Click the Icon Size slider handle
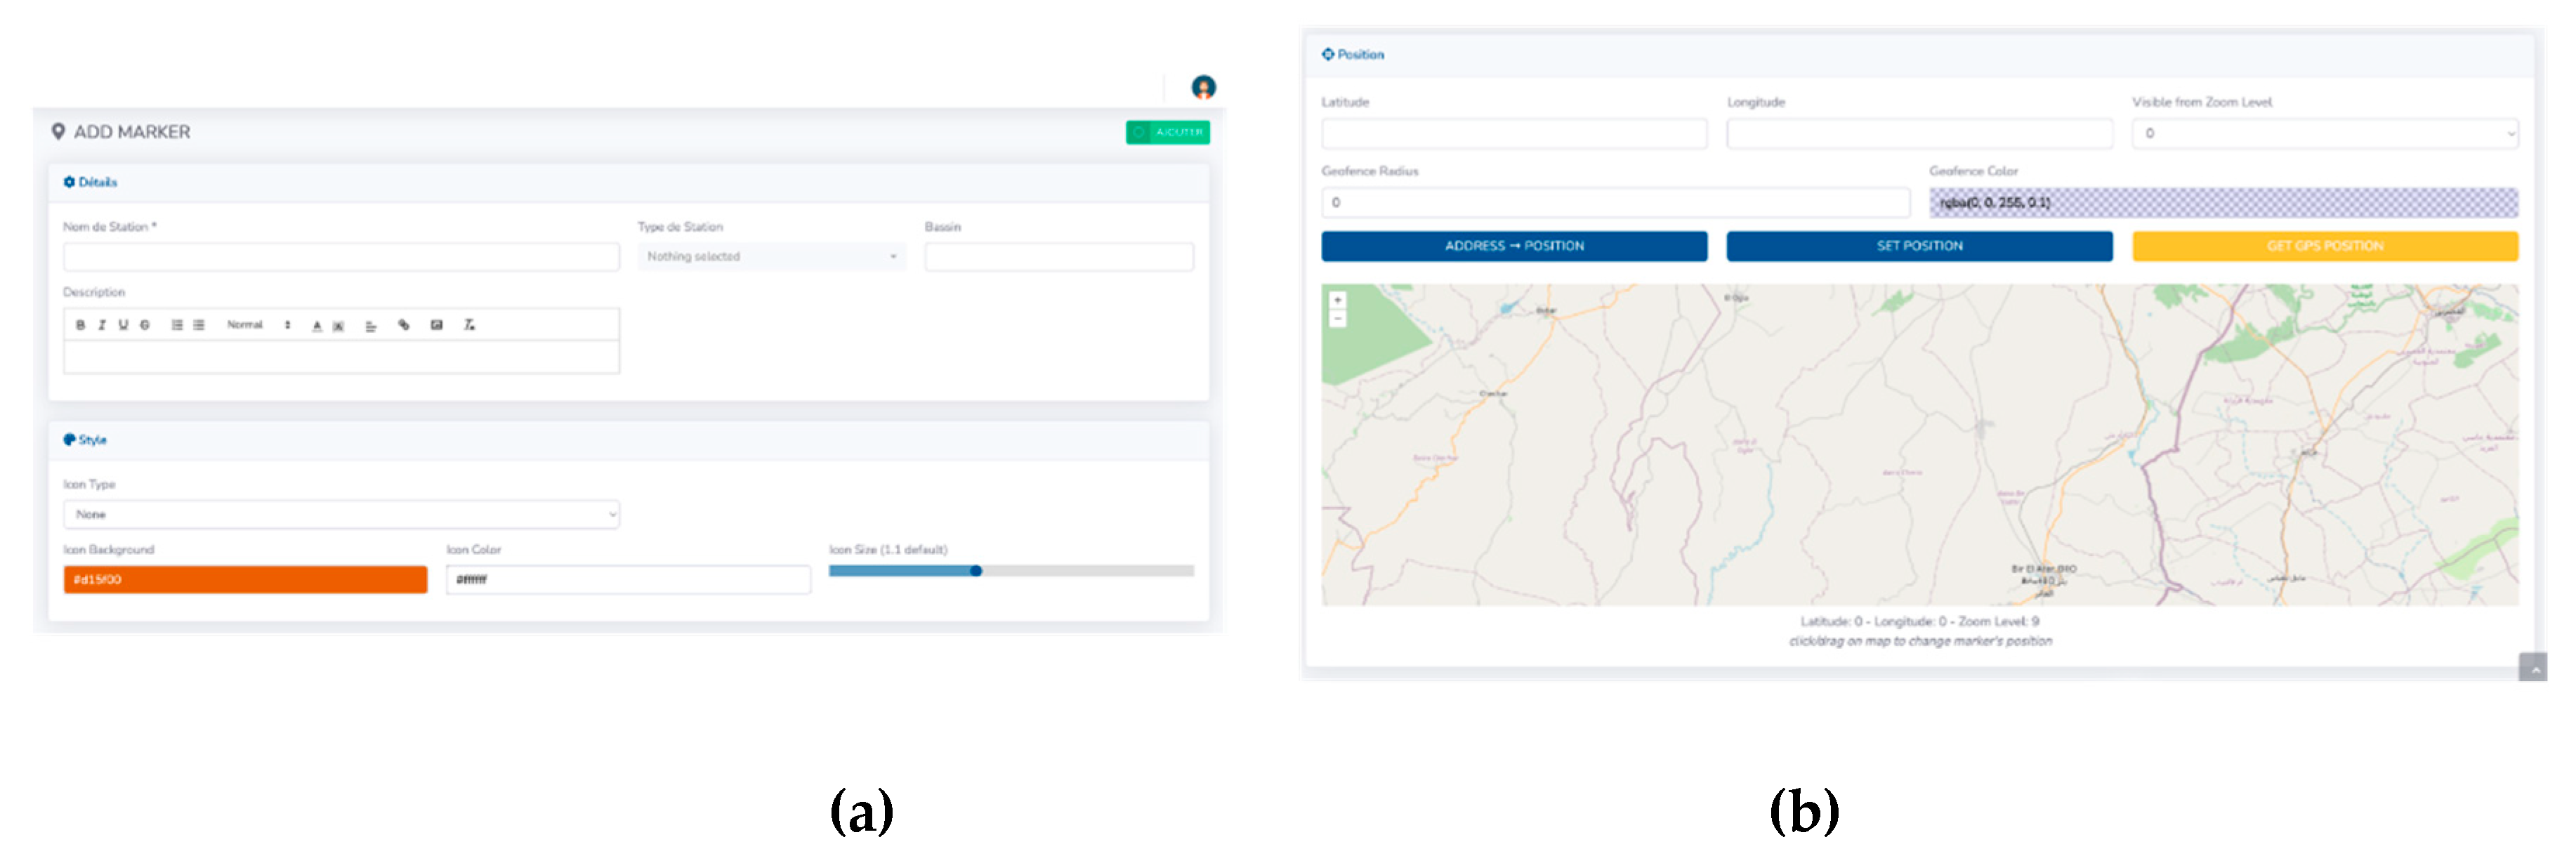The width and height of the screenshot is (2576, 856). coord(976,571)
